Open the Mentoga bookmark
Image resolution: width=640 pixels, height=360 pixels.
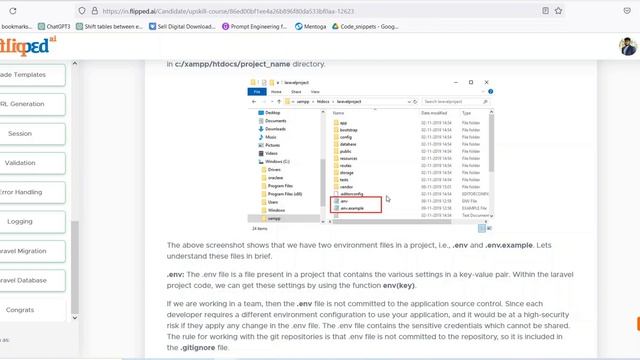[x=310, y=27]
